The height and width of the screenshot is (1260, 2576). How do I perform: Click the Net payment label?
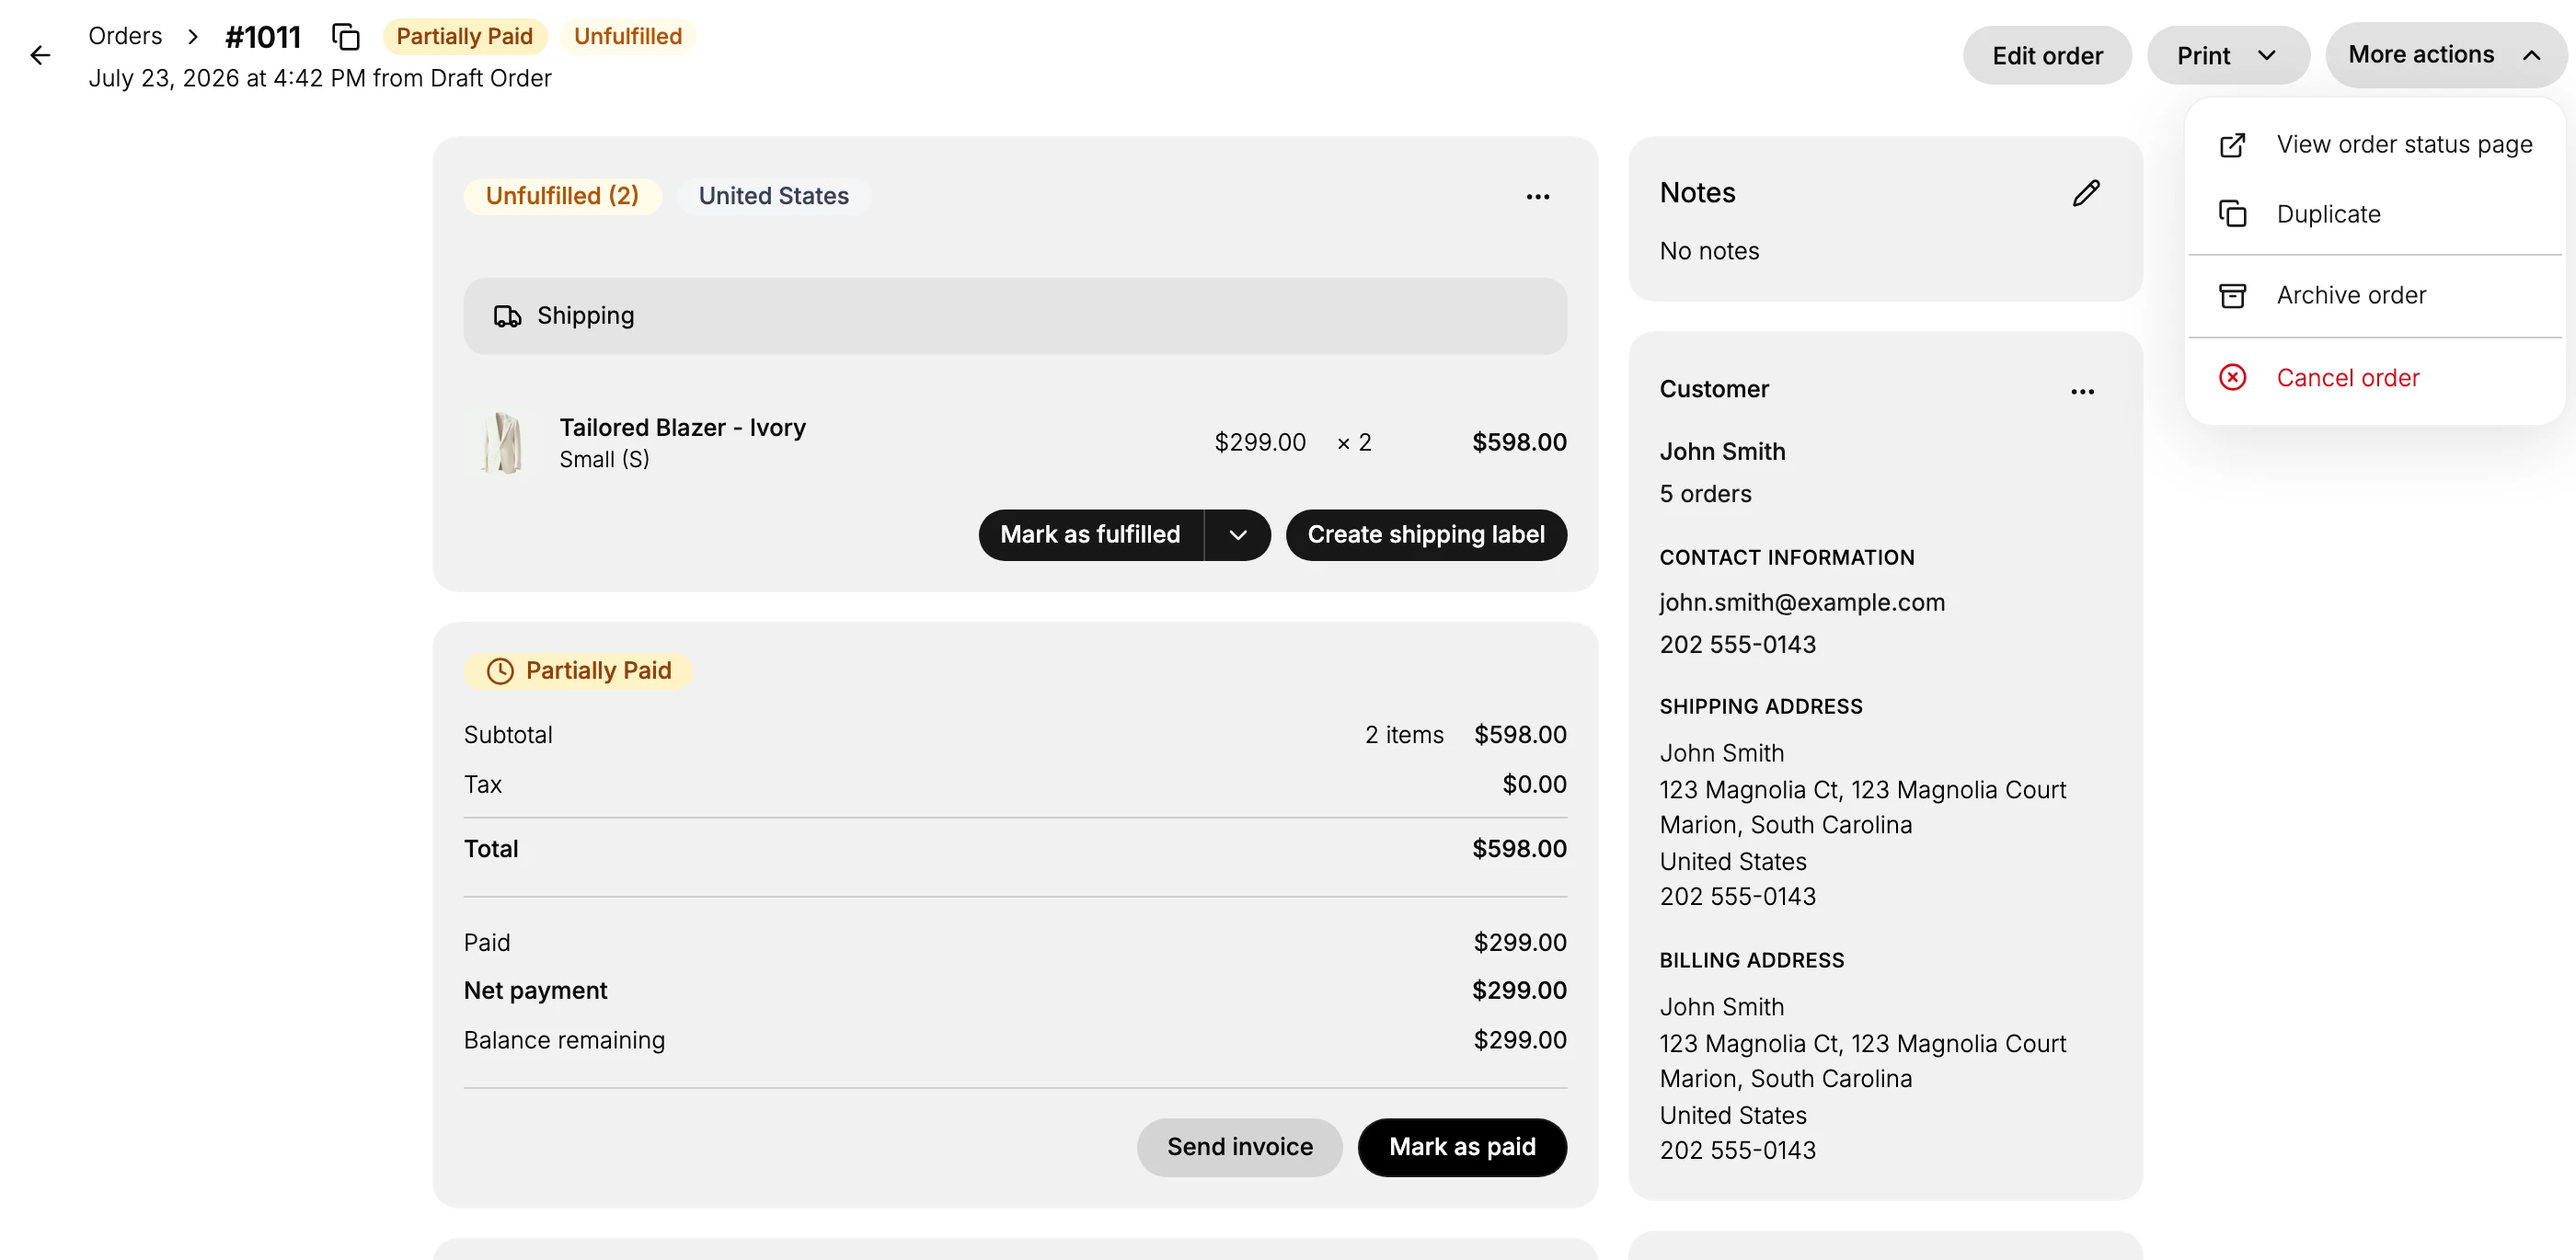[535, 991]
